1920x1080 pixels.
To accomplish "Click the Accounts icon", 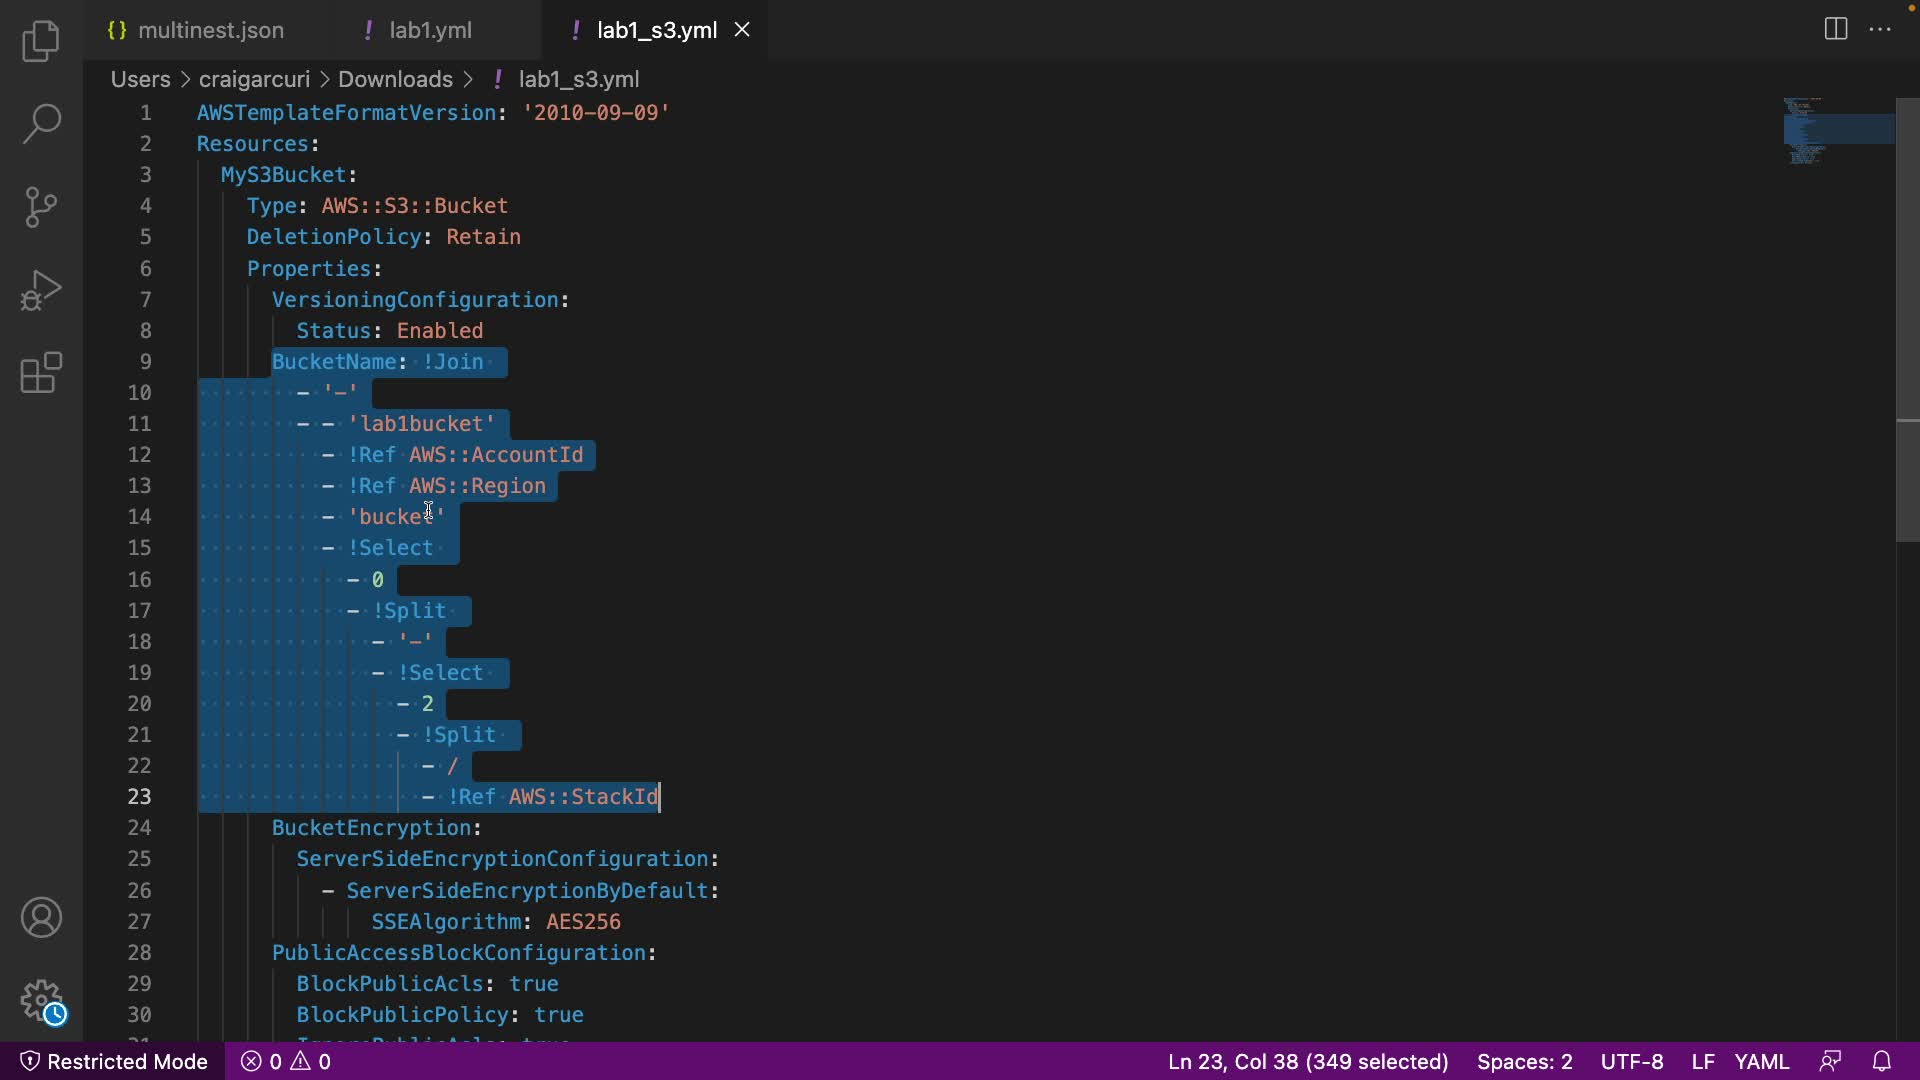I will (41, 918).
